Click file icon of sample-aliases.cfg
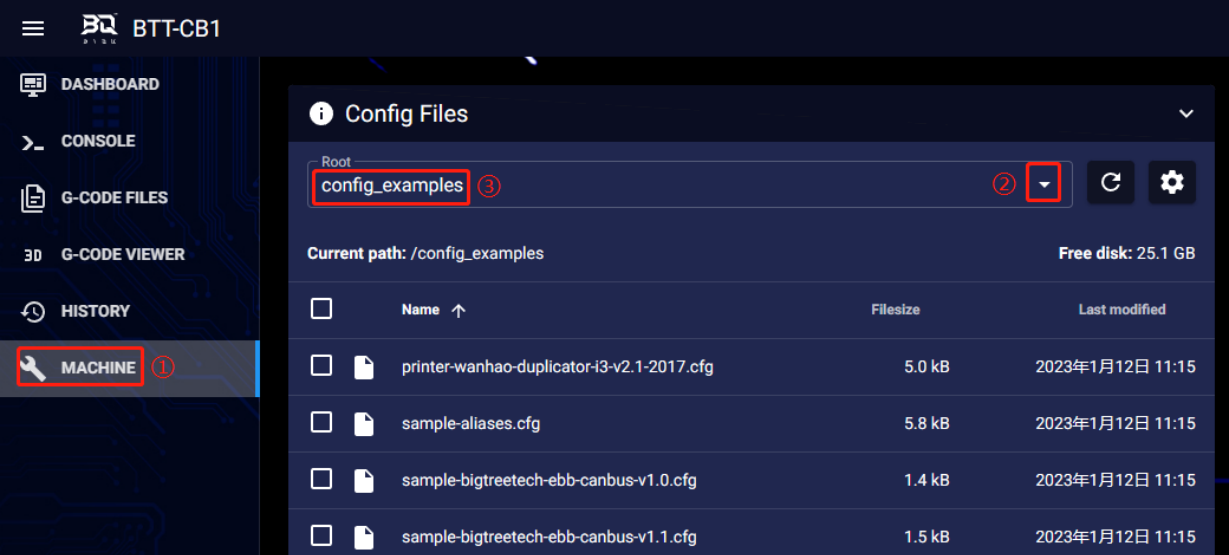 (x=364, y=424)
